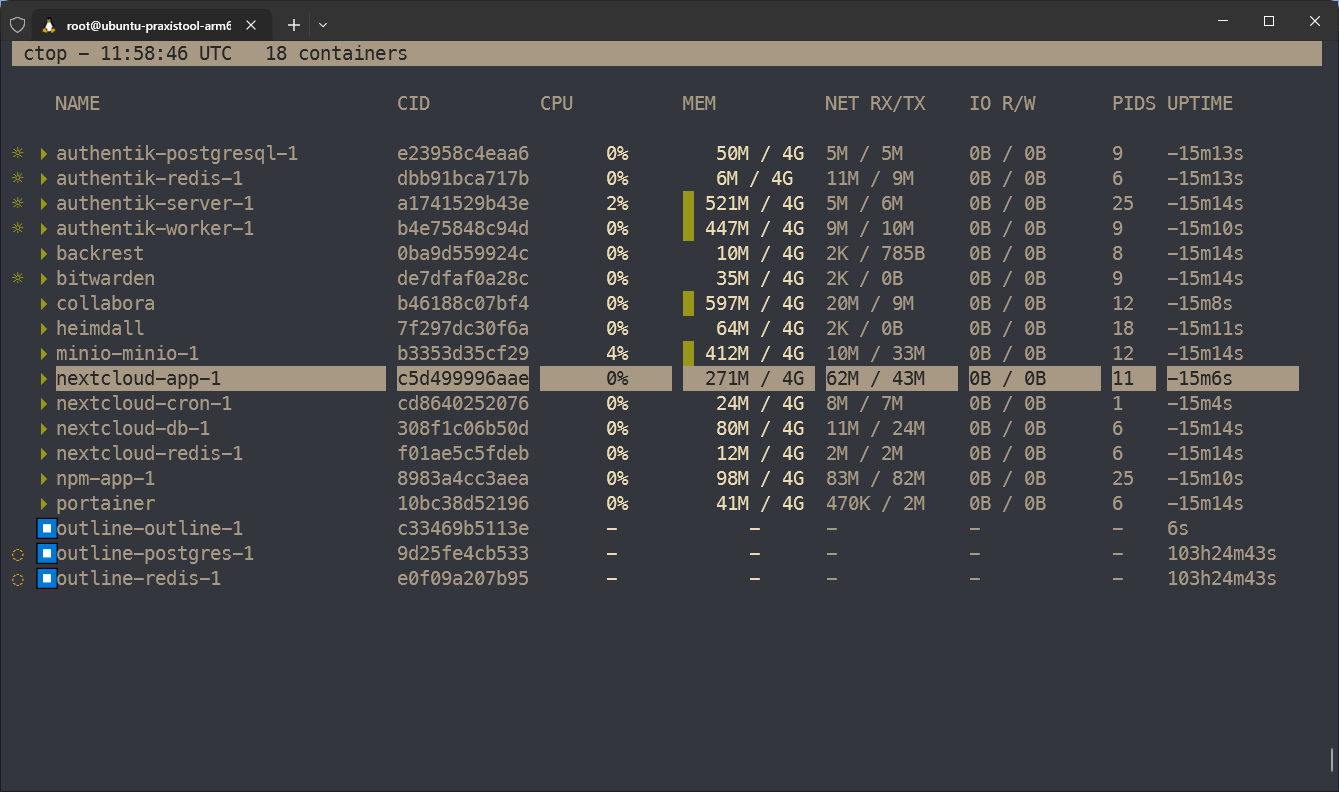
Task: Click the stopped square icon for outline-postgres-1
Action: pos(46,553)
